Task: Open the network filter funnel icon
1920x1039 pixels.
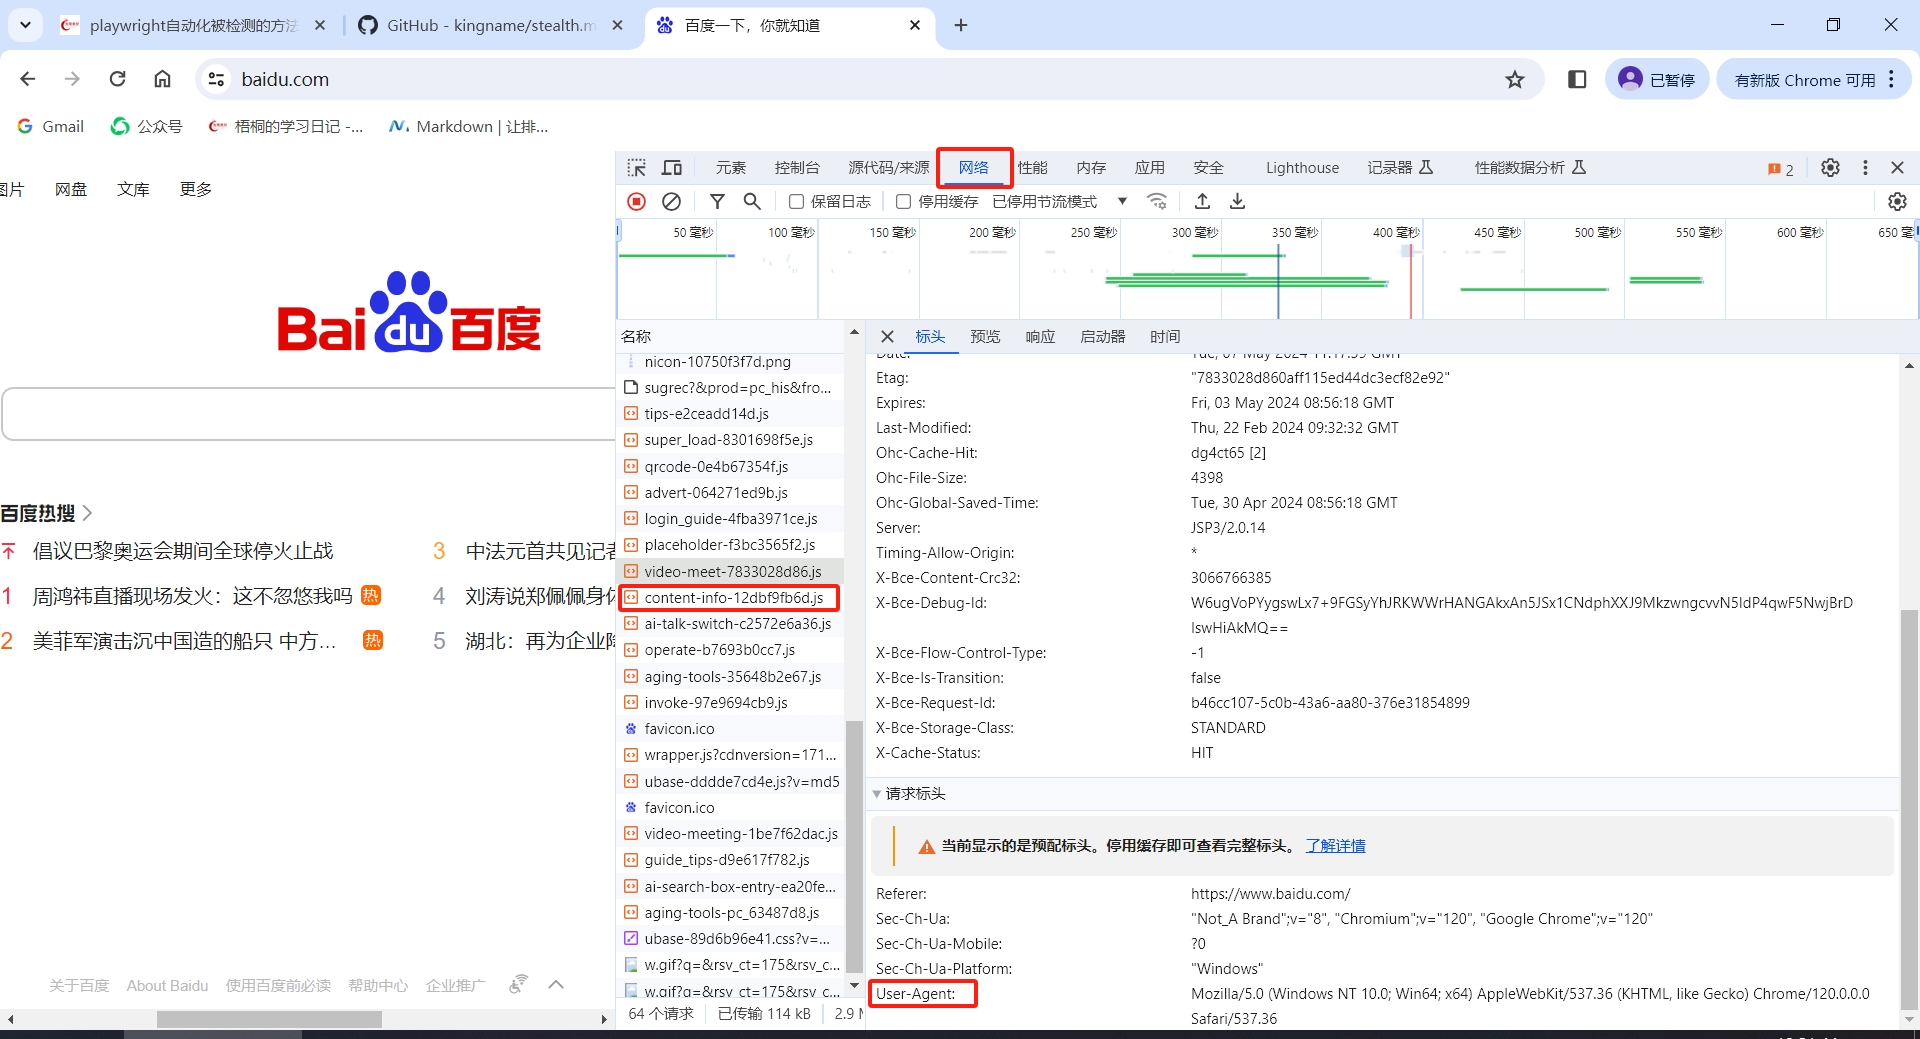Action: (717, 201)
